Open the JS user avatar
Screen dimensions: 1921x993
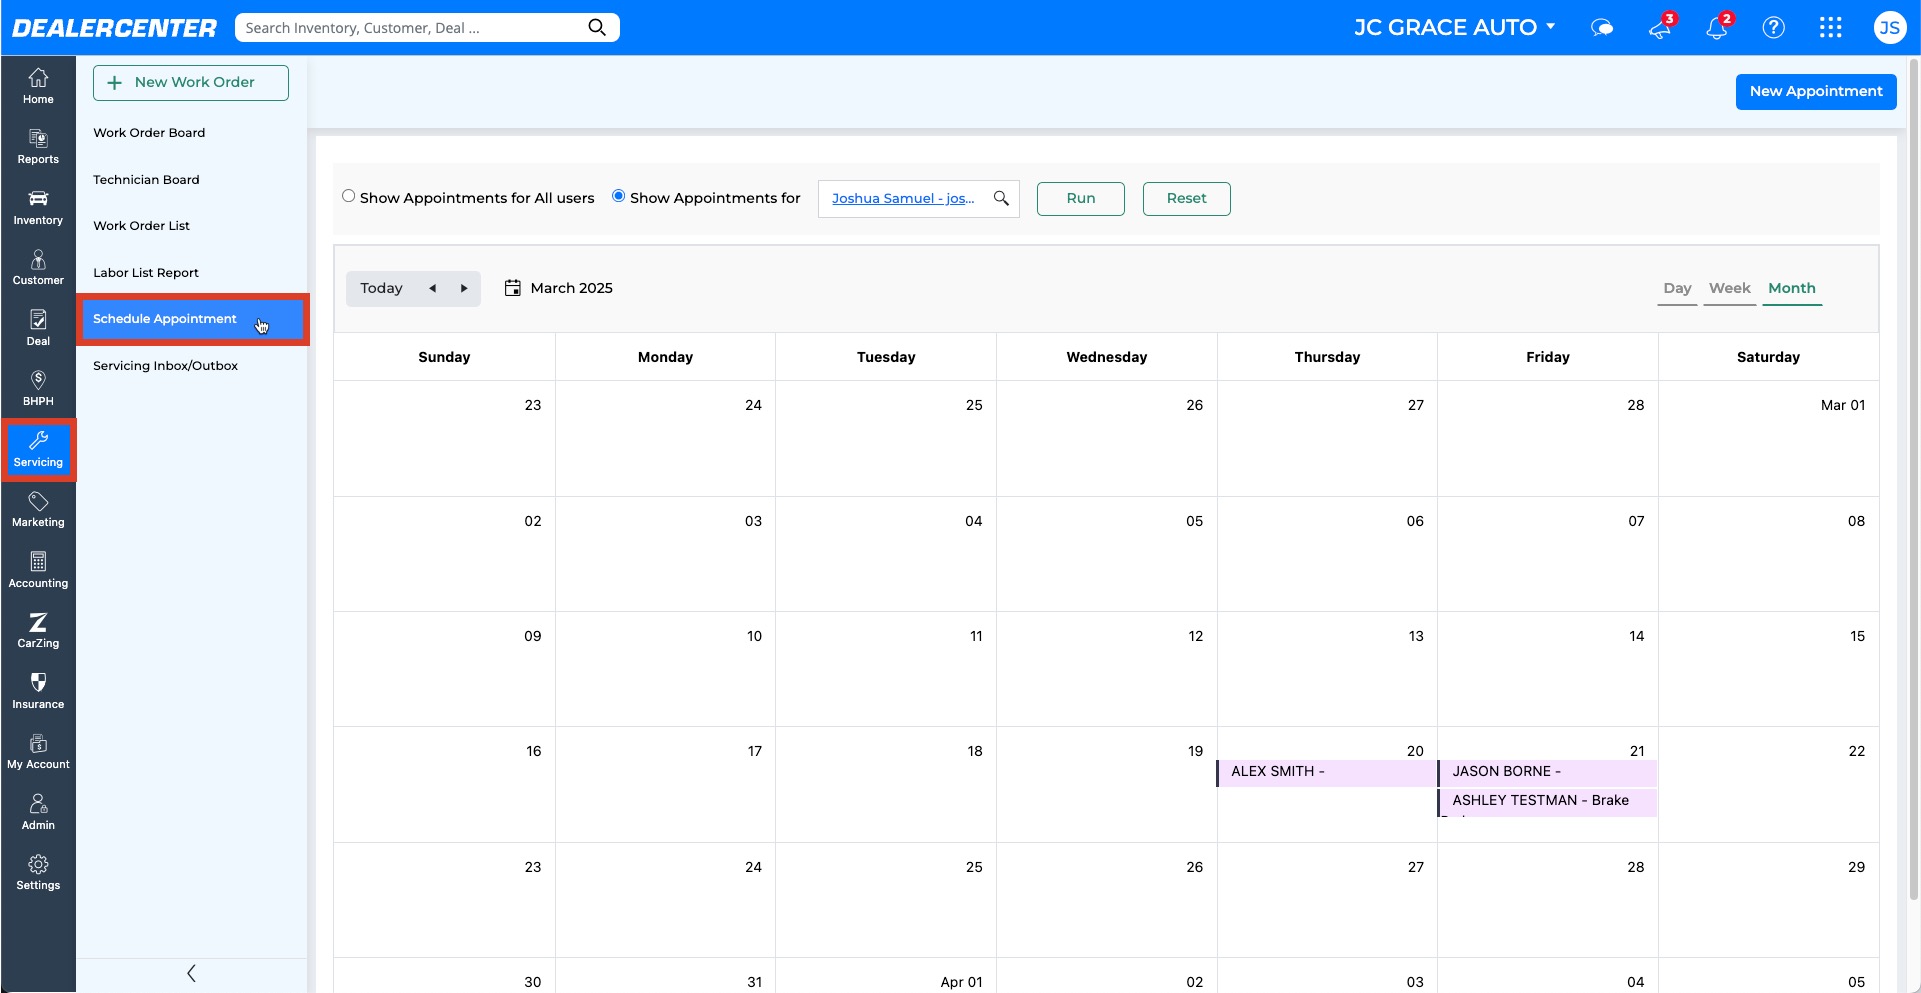point(1889,27)
